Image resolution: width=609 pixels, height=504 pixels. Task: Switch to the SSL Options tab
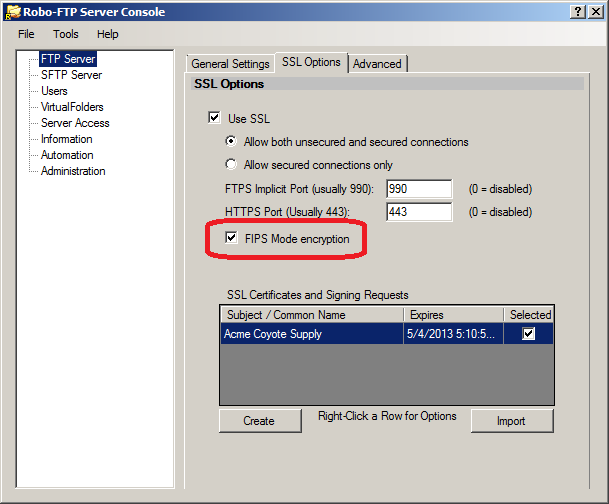coord(311,62)
